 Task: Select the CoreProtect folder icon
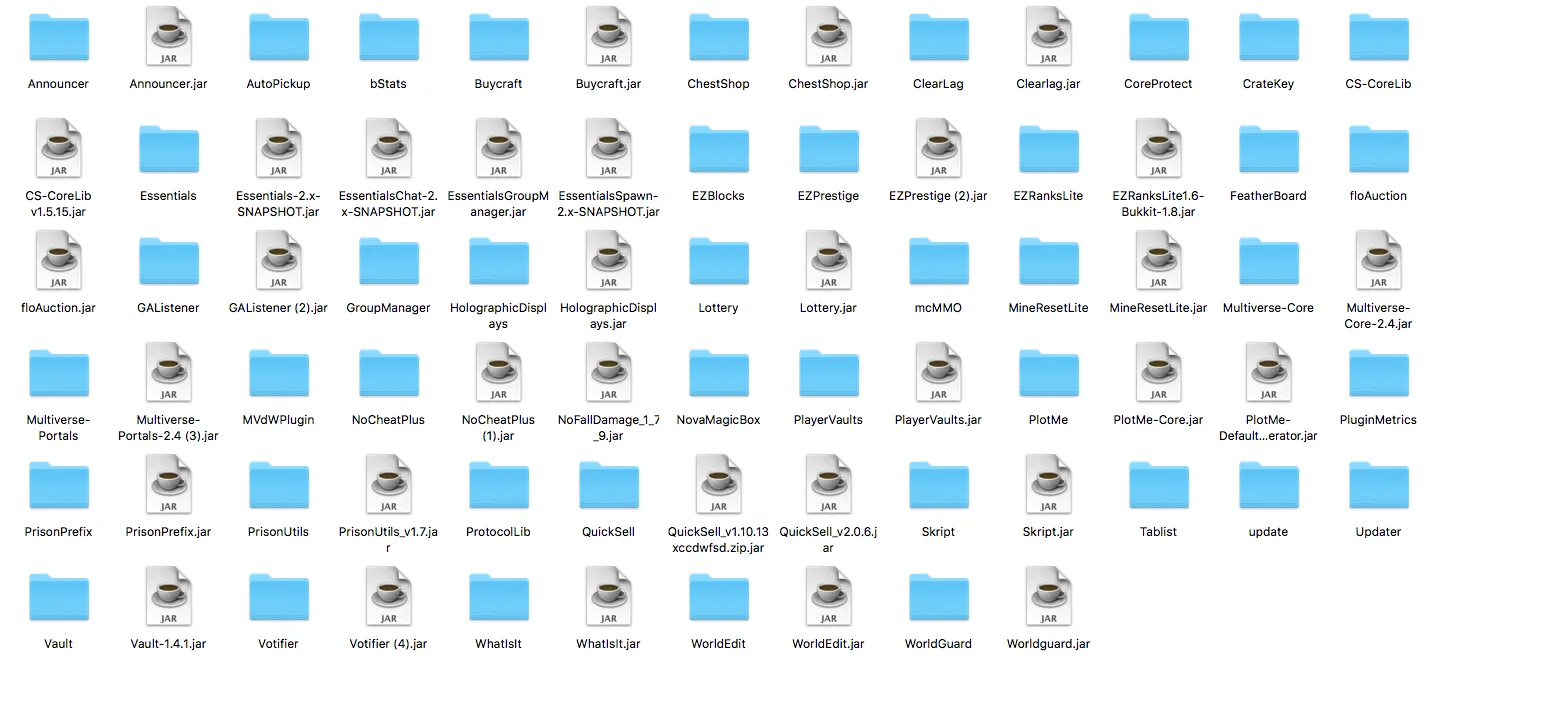1158,38
